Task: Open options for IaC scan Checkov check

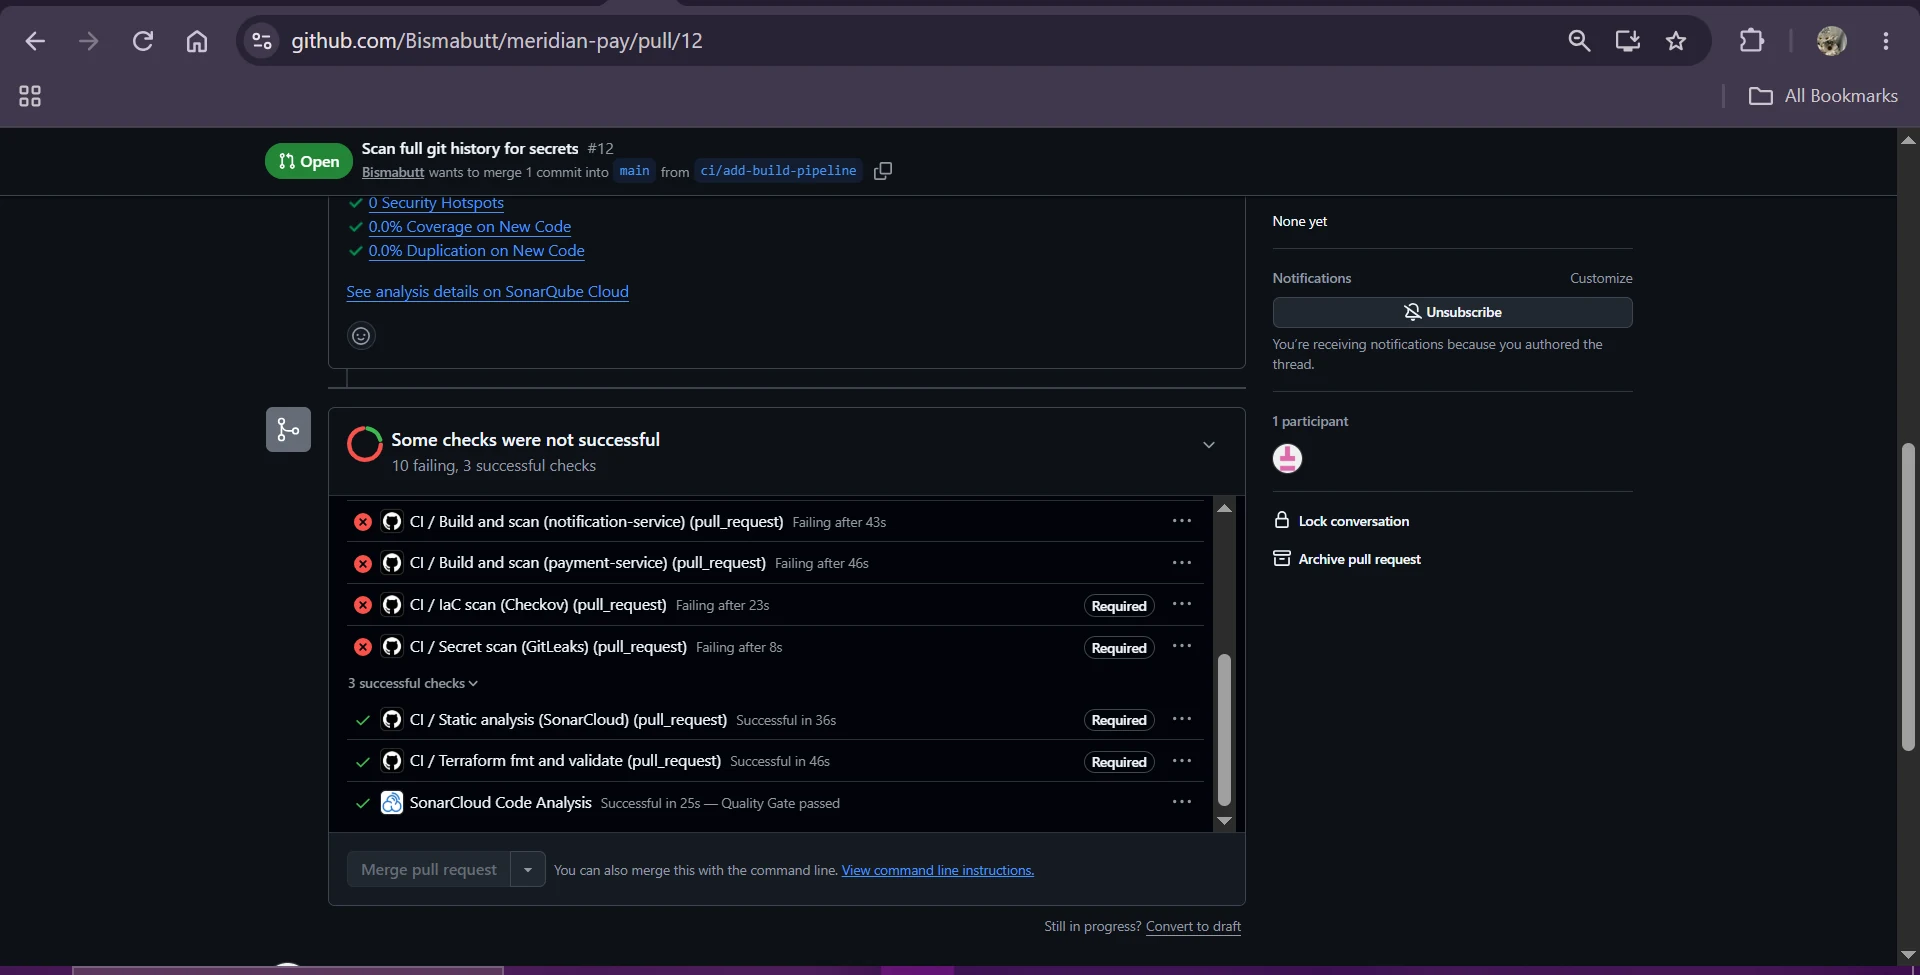Action: tap(1182, 605)
